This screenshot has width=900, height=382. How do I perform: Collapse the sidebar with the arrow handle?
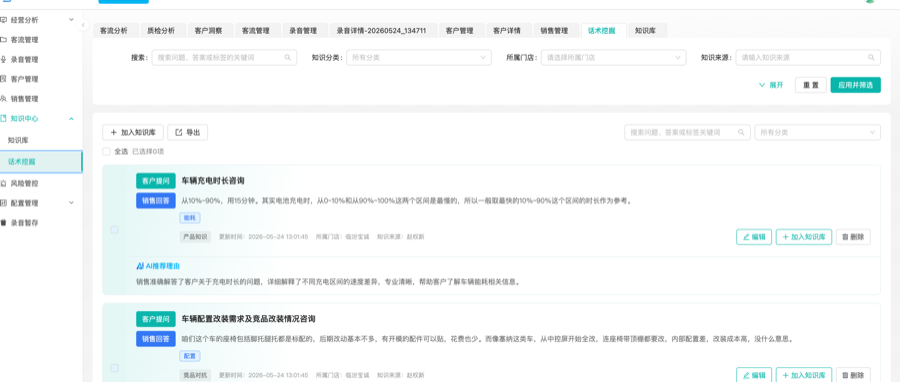[x=83, y=25]
